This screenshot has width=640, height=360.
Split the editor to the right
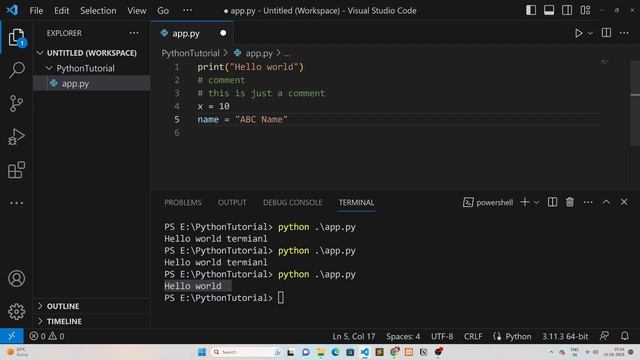pyautogui.click(x=606, y=33)
